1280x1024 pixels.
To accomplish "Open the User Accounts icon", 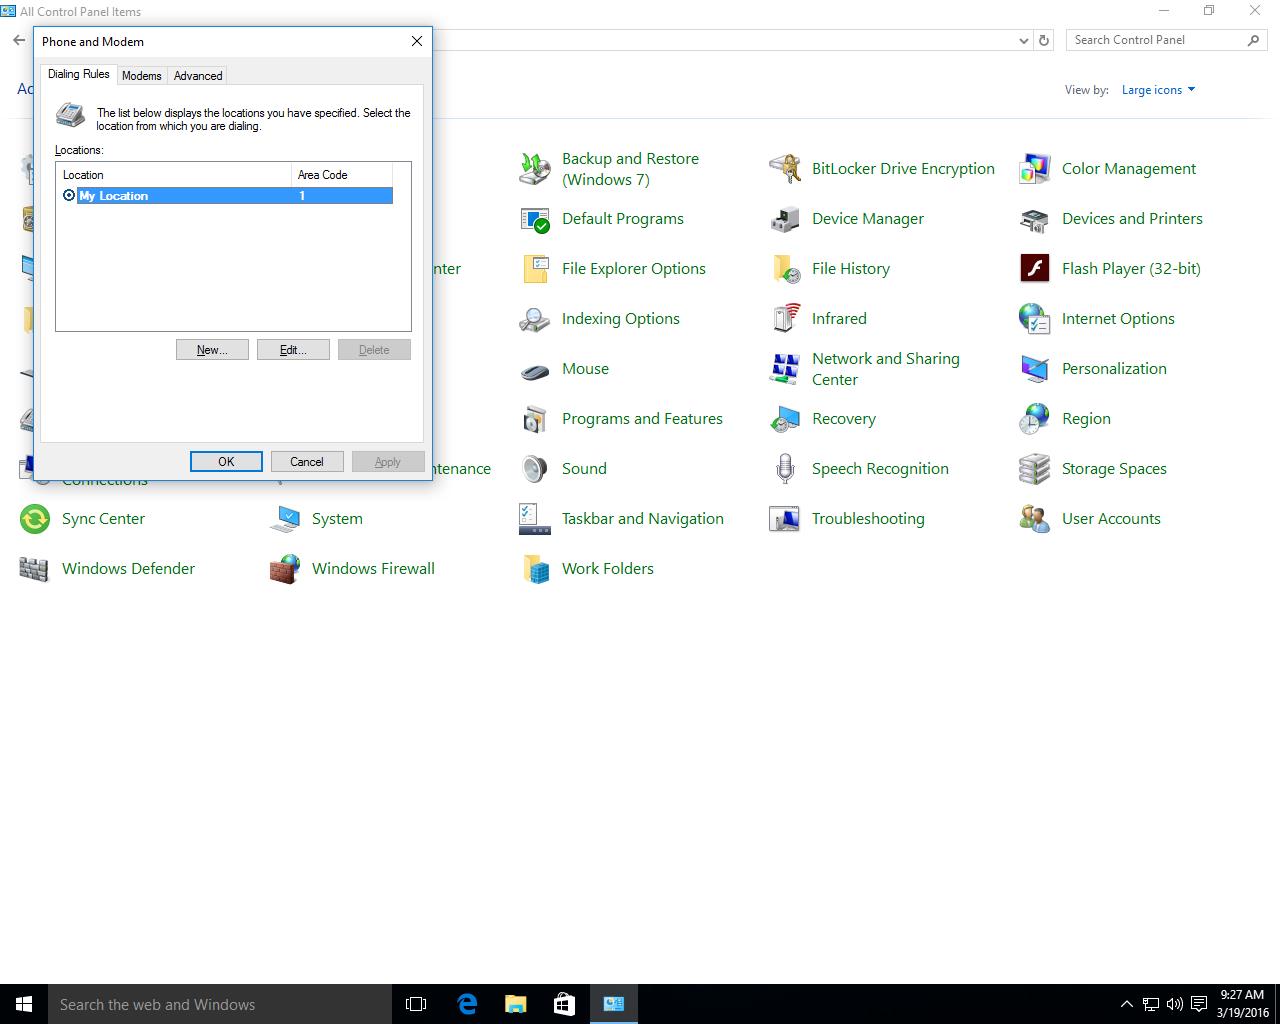I will click(x=1035, y=519).
